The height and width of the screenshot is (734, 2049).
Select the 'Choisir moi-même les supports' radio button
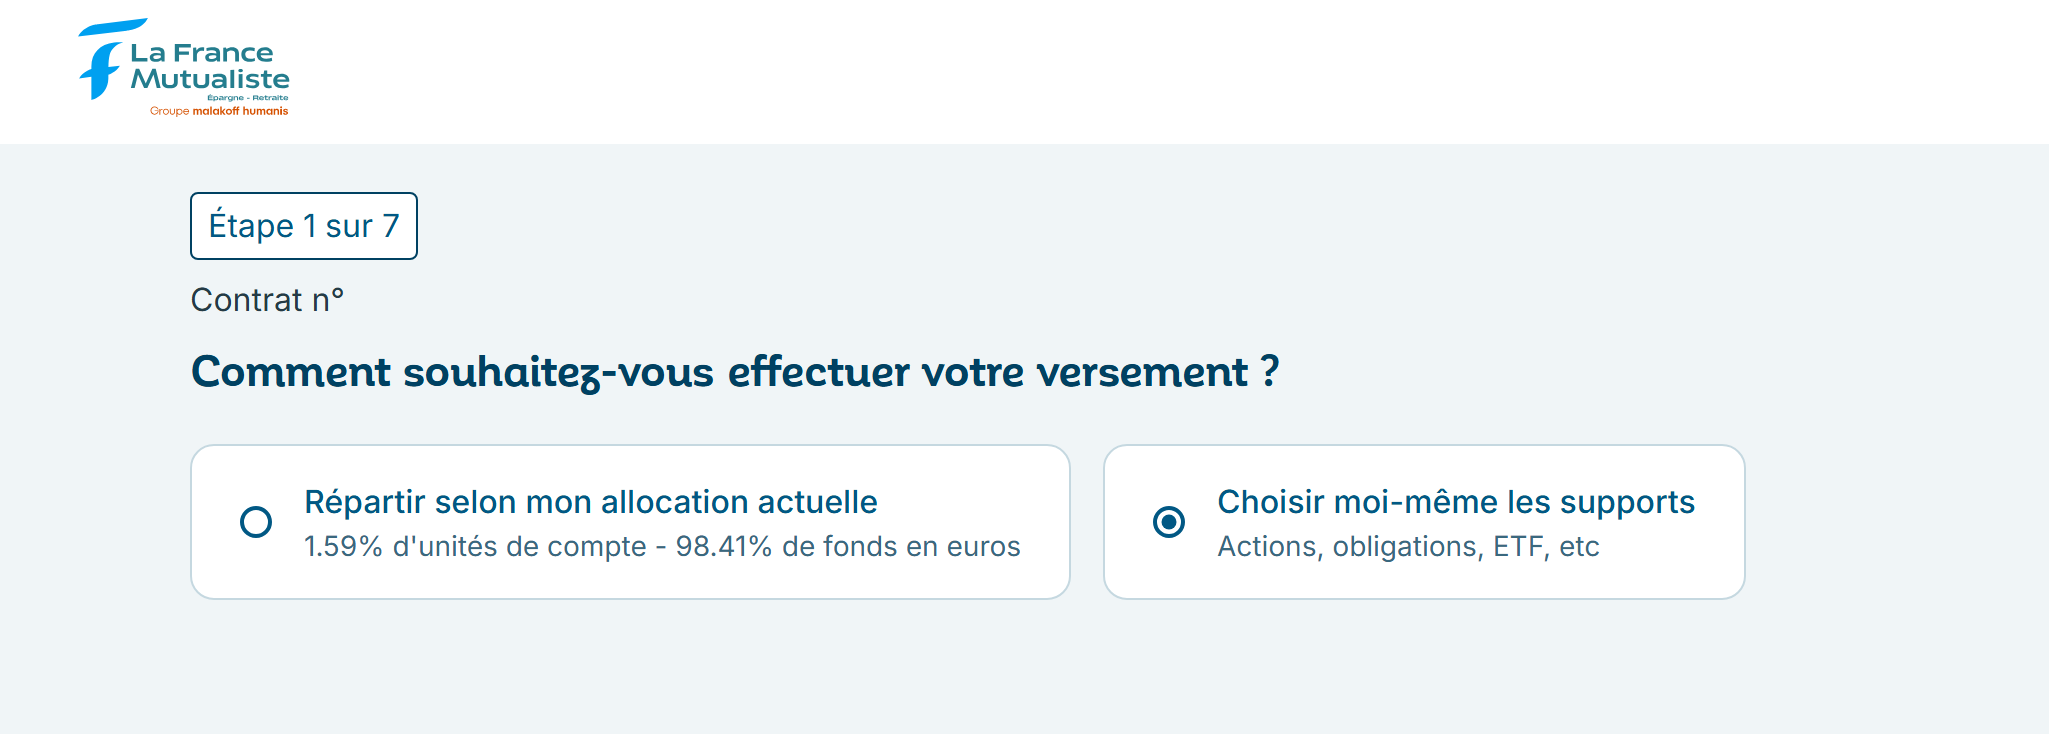(1171, 521)
